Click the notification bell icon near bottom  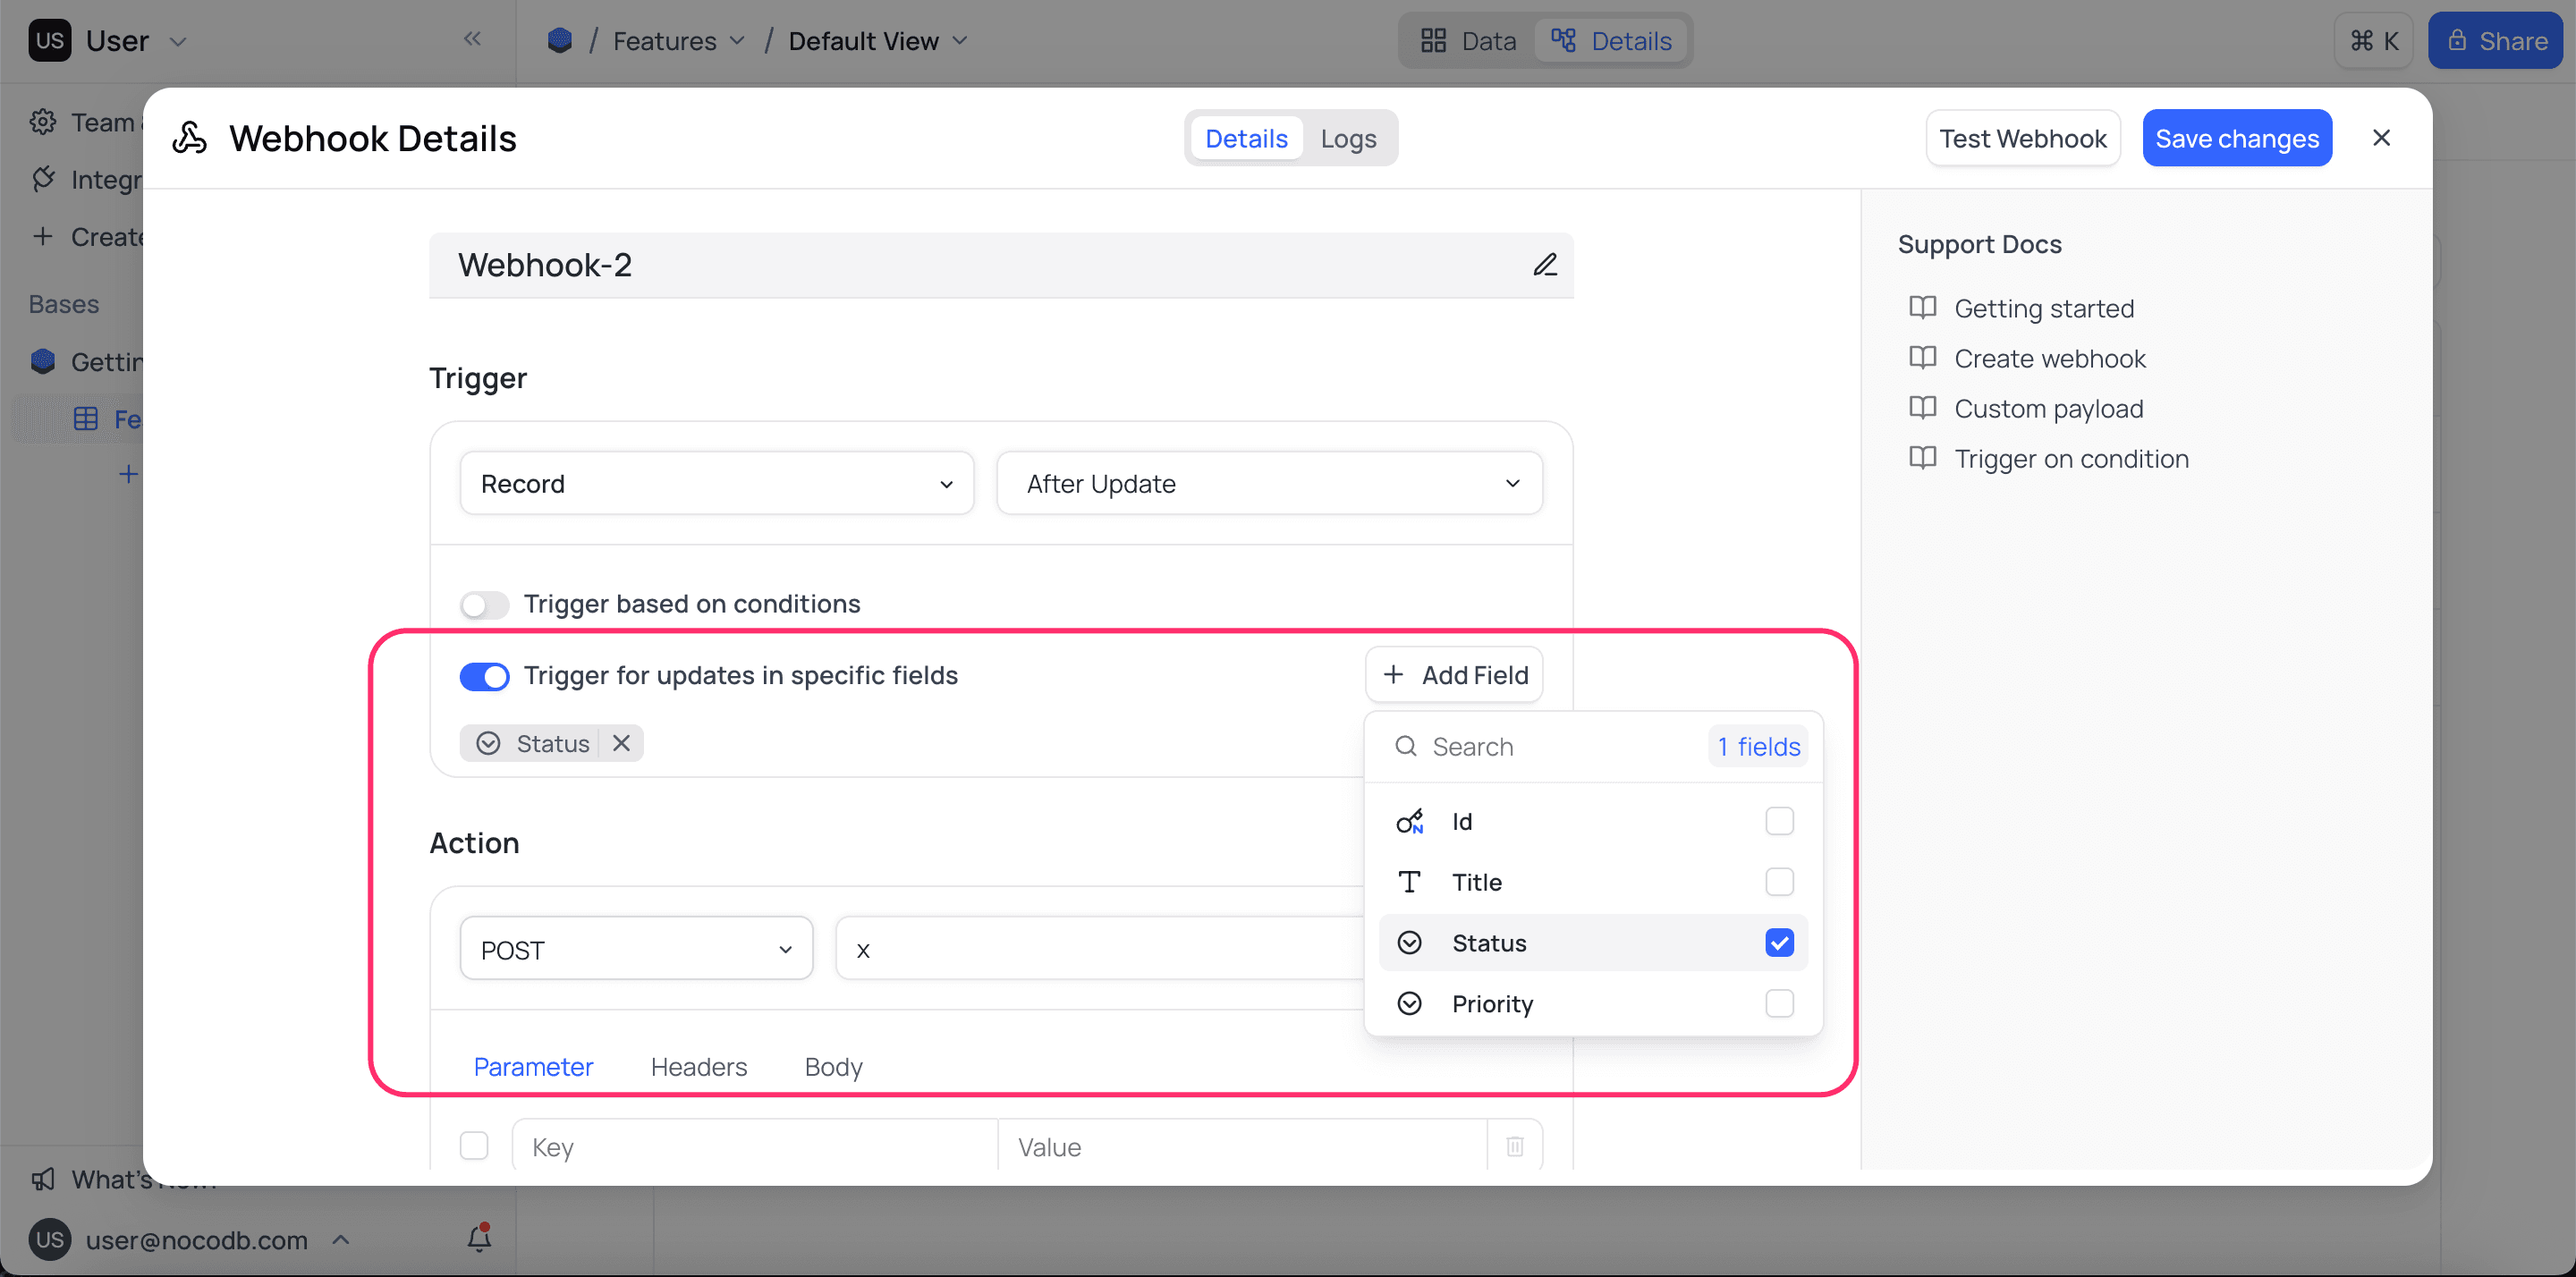click(x=478, y=1239)
